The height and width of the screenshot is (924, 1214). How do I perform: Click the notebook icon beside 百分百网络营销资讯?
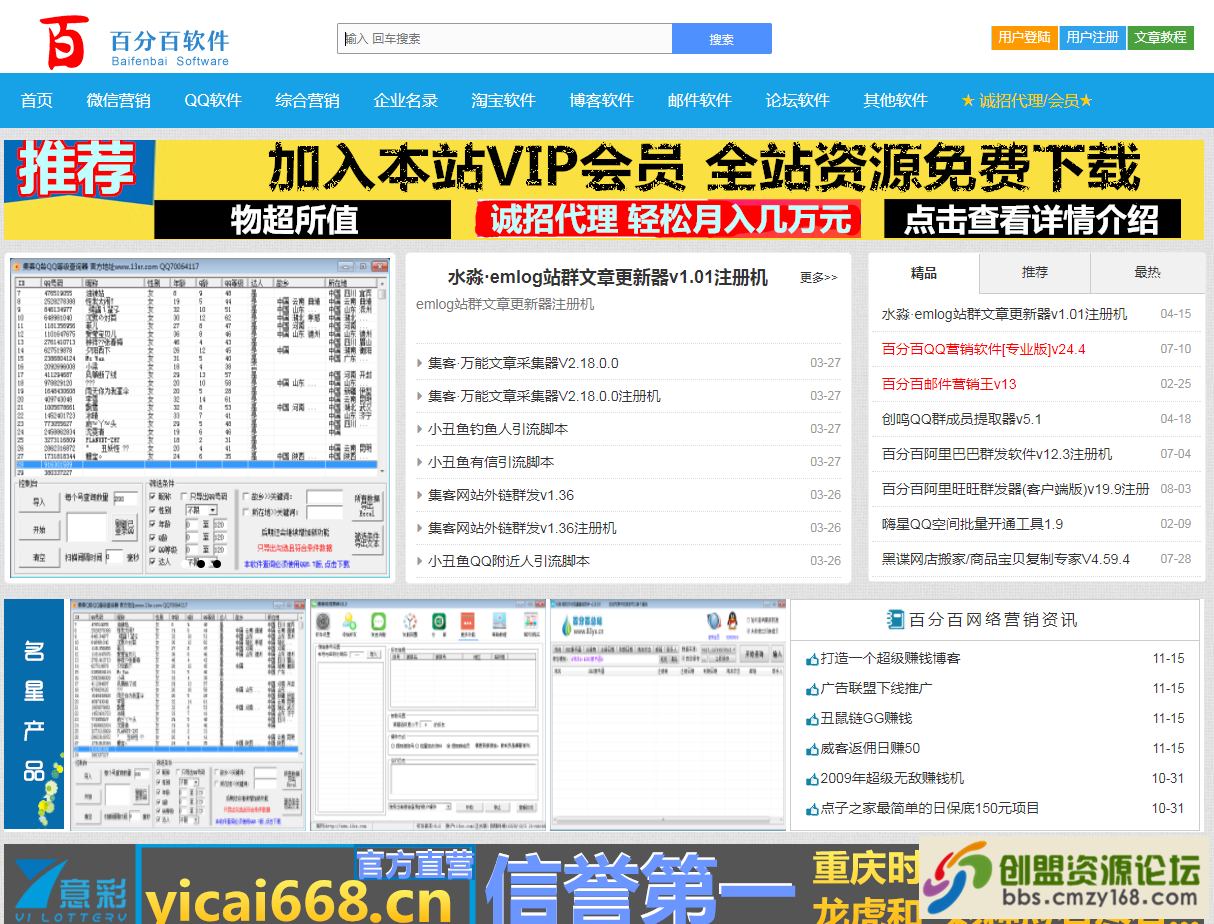tap(896, 619)
